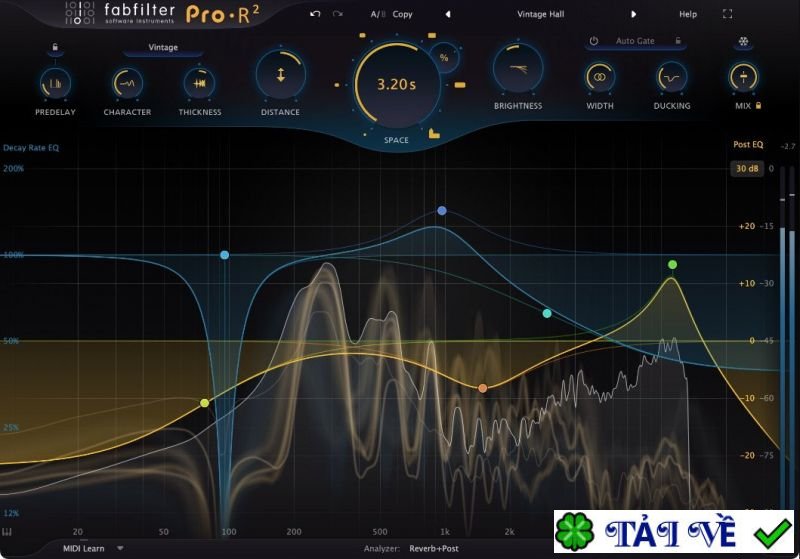Go to next preset with right arrow
Viewport: 800px width, 559px height.
633,14
